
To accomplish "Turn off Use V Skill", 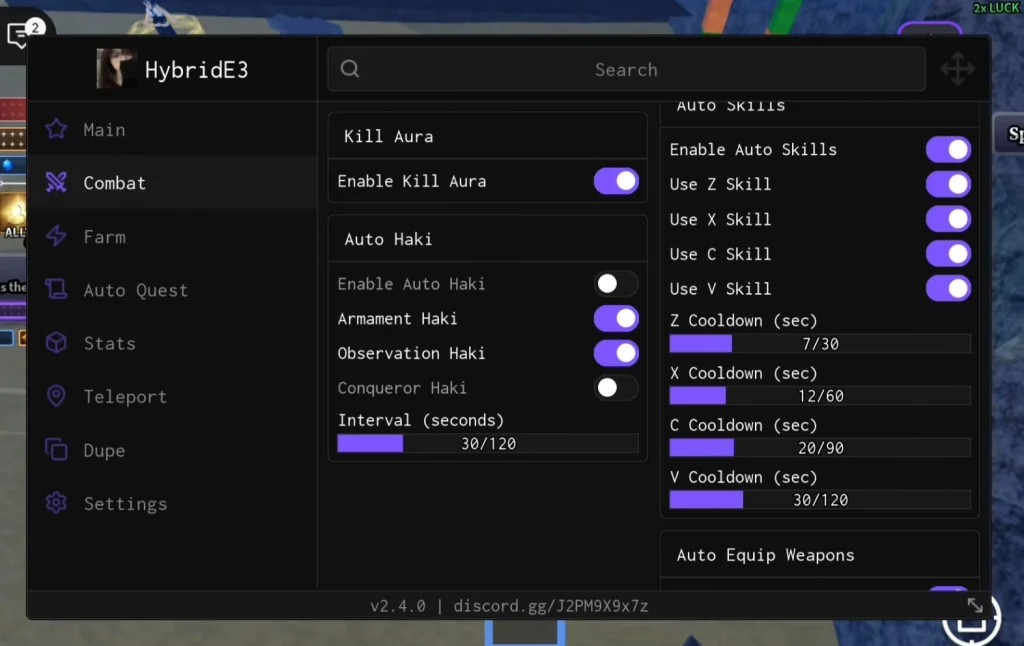I will (948, 288).
